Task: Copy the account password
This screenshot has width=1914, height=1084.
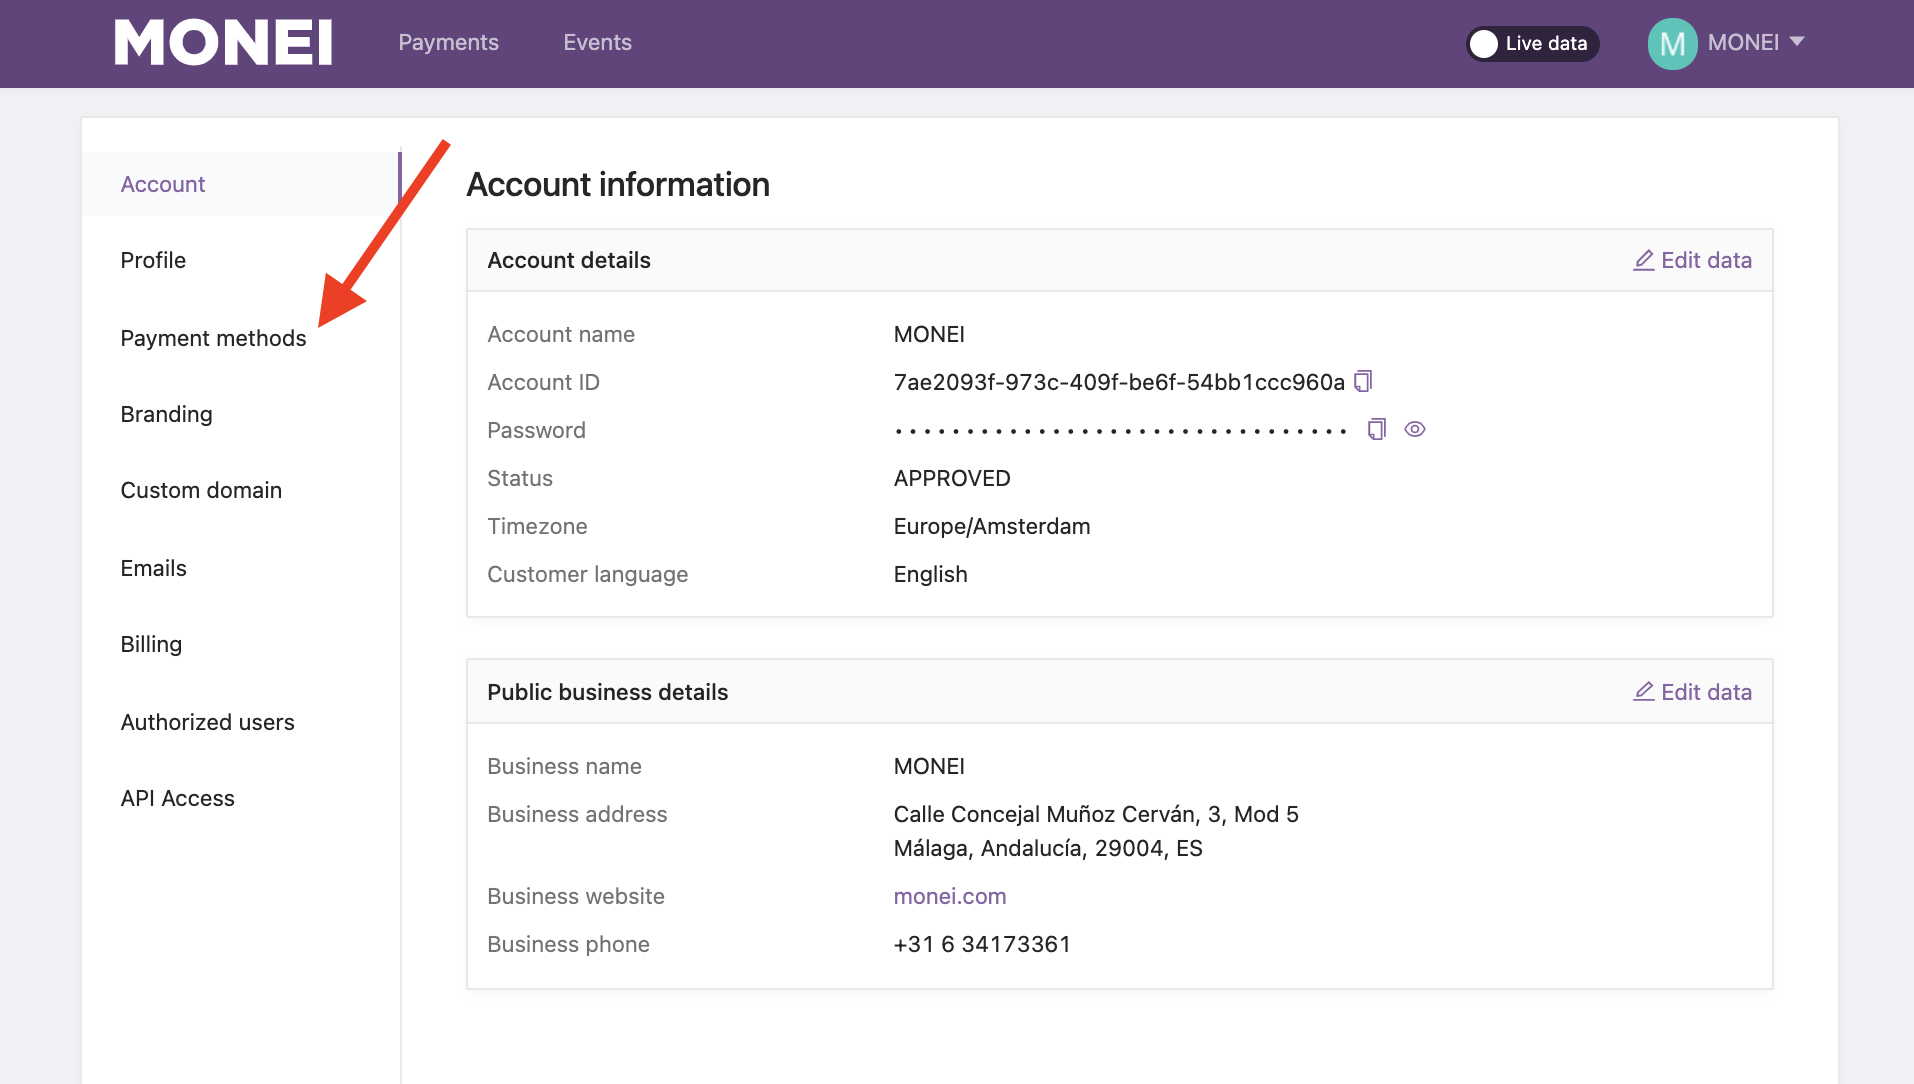Action: (x=1377, y=429)
